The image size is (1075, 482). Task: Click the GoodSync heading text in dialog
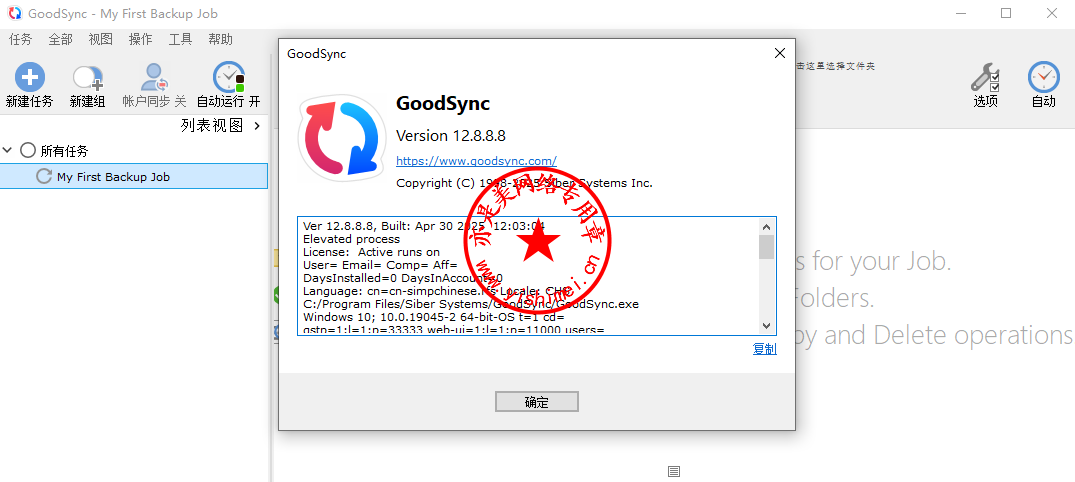(x=443, y=104)
